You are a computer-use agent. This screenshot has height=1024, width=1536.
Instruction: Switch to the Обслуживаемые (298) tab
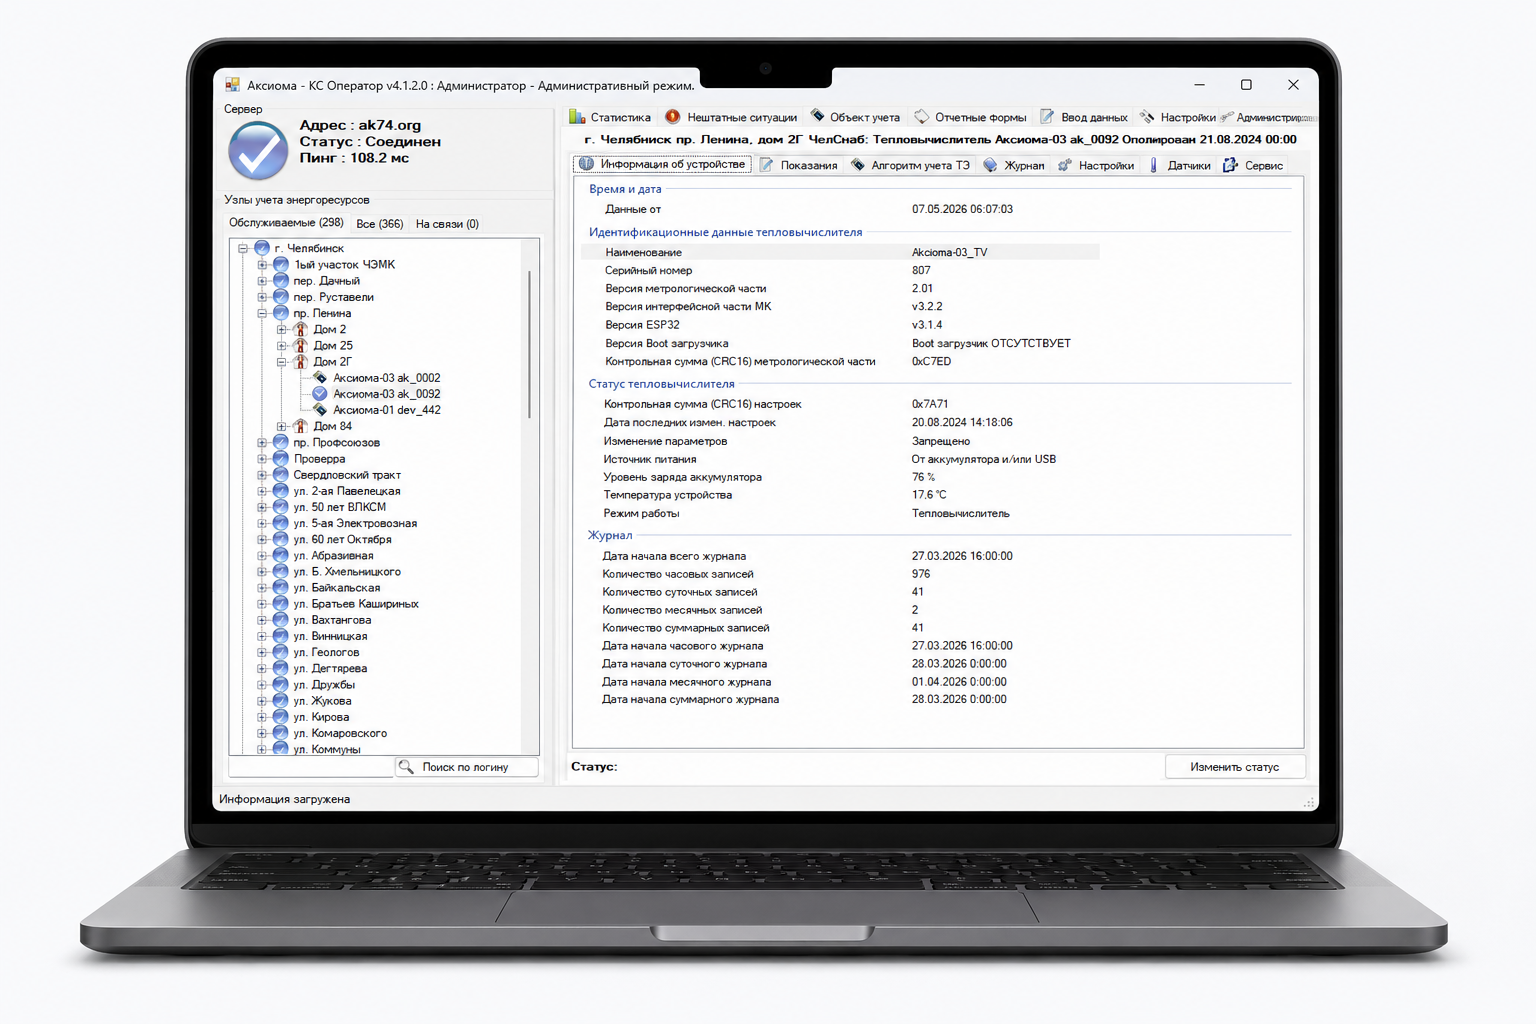coord(286,223)
